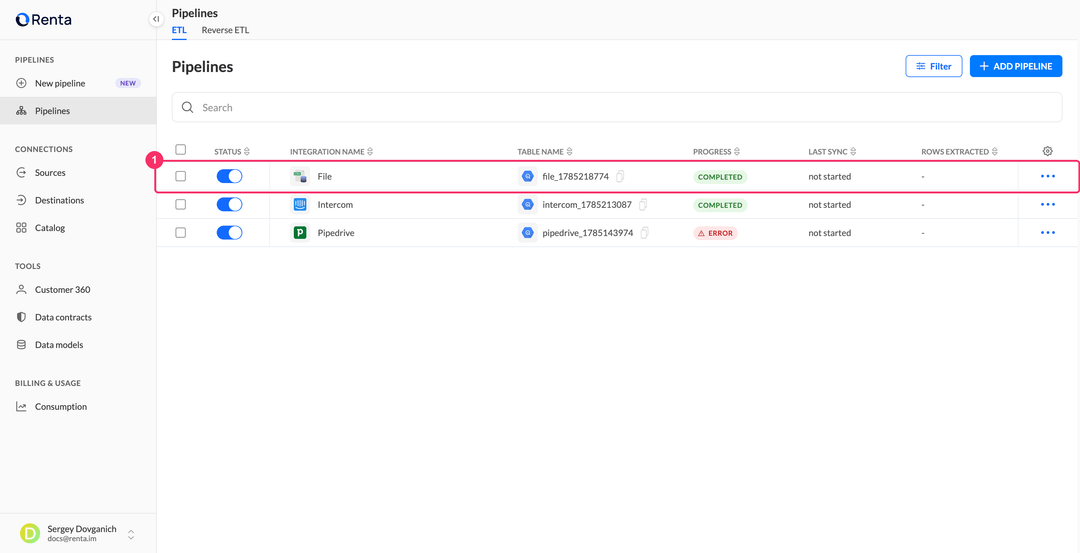Copy the intercom_1785213087 table name
The height and width of the screenshot is (553, 1080).
643,205
